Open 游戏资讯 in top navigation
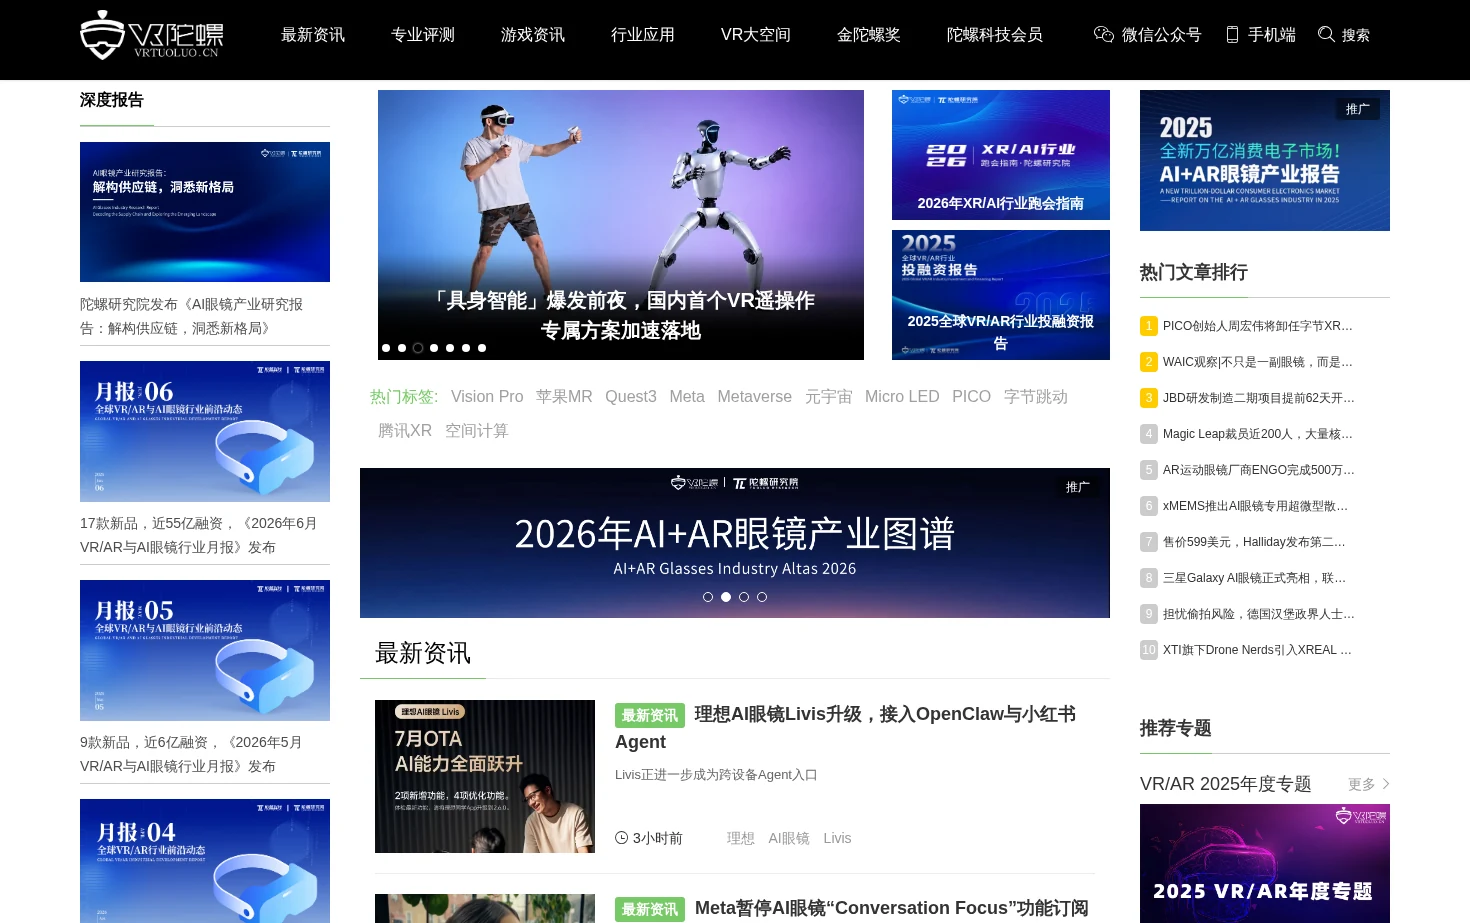The image size is (1470, 923). pyautogui.click(x=533, y=35)
